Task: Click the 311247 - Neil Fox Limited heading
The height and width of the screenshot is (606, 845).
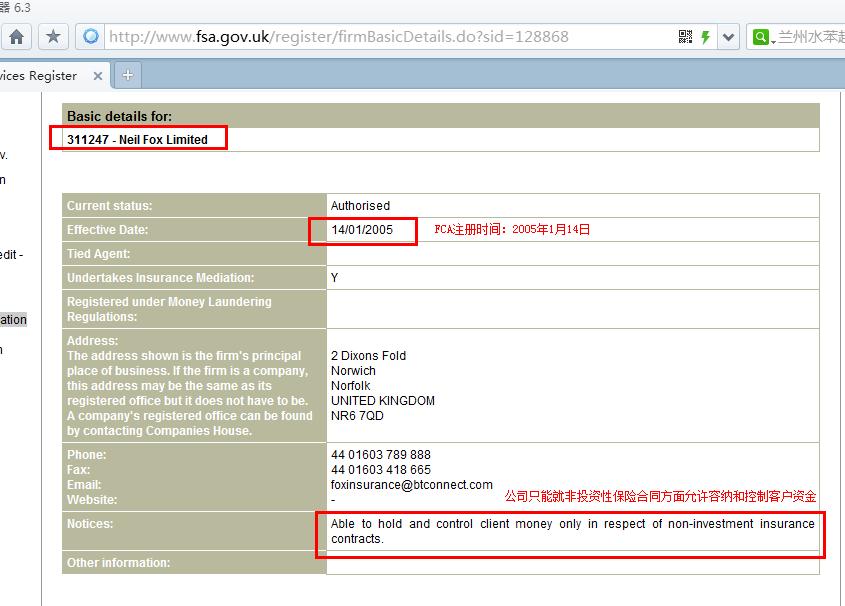Action: coord(137,140)
